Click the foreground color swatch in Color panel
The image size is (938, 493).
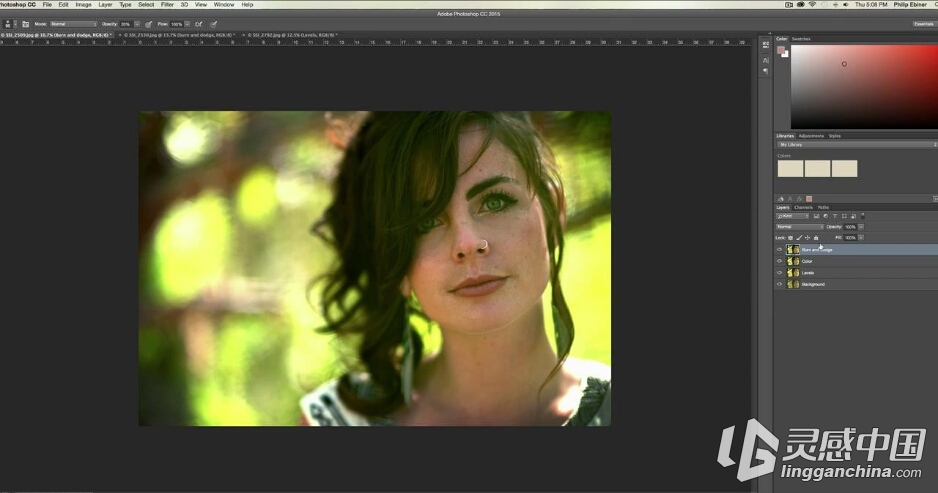(781, 50)
